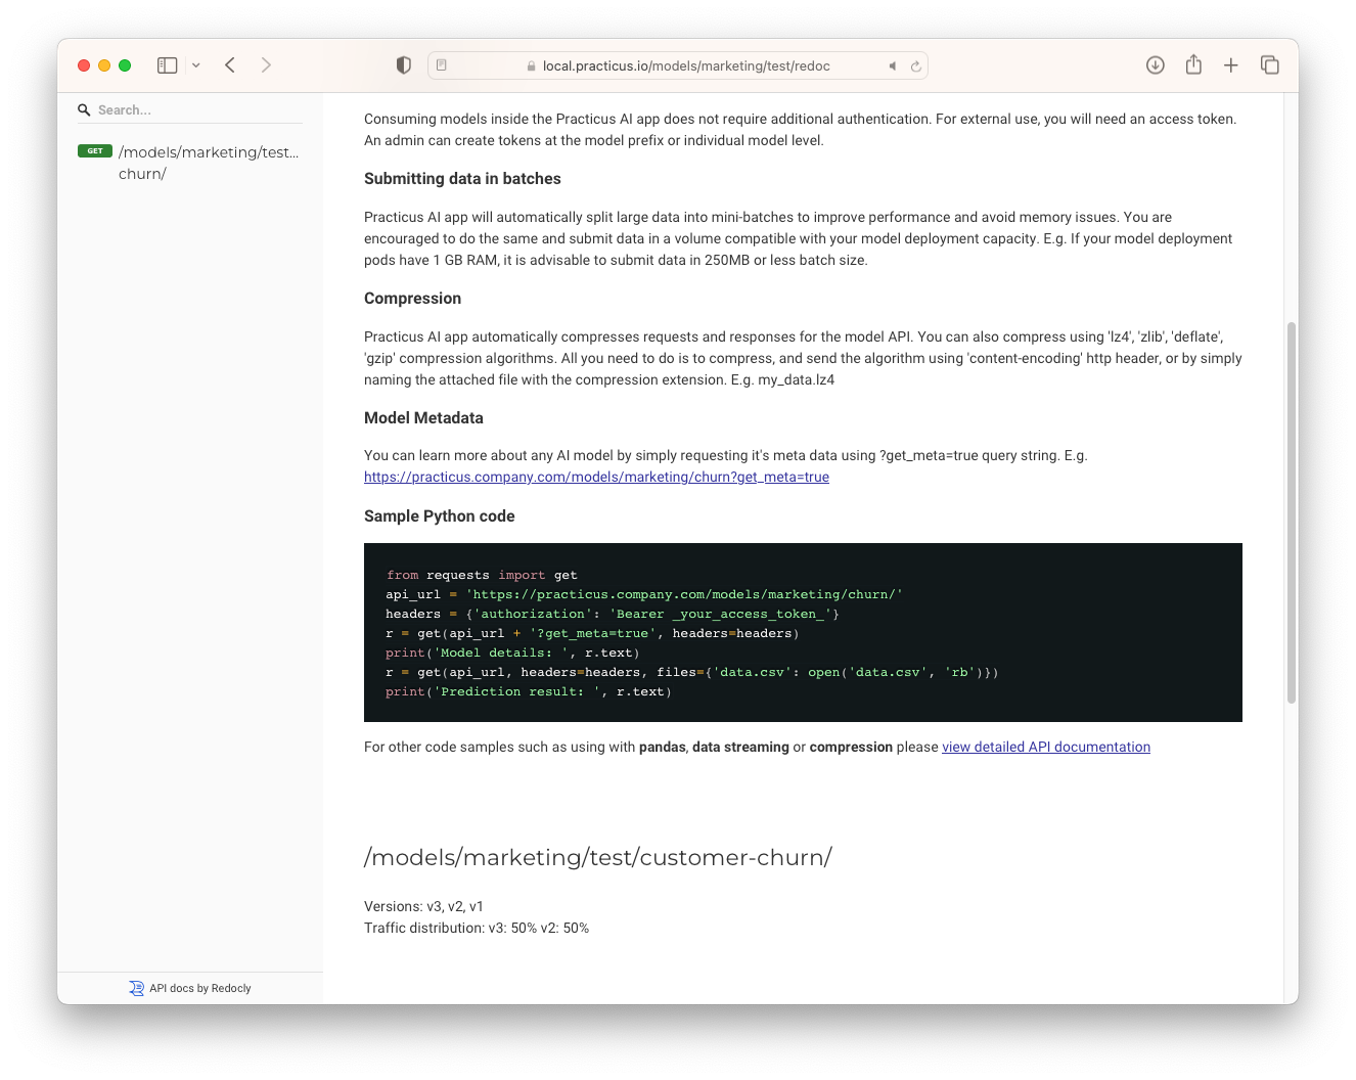The image size is (1356, 1080).
Task: Click the address bar URL field
Action: (685, 66)
